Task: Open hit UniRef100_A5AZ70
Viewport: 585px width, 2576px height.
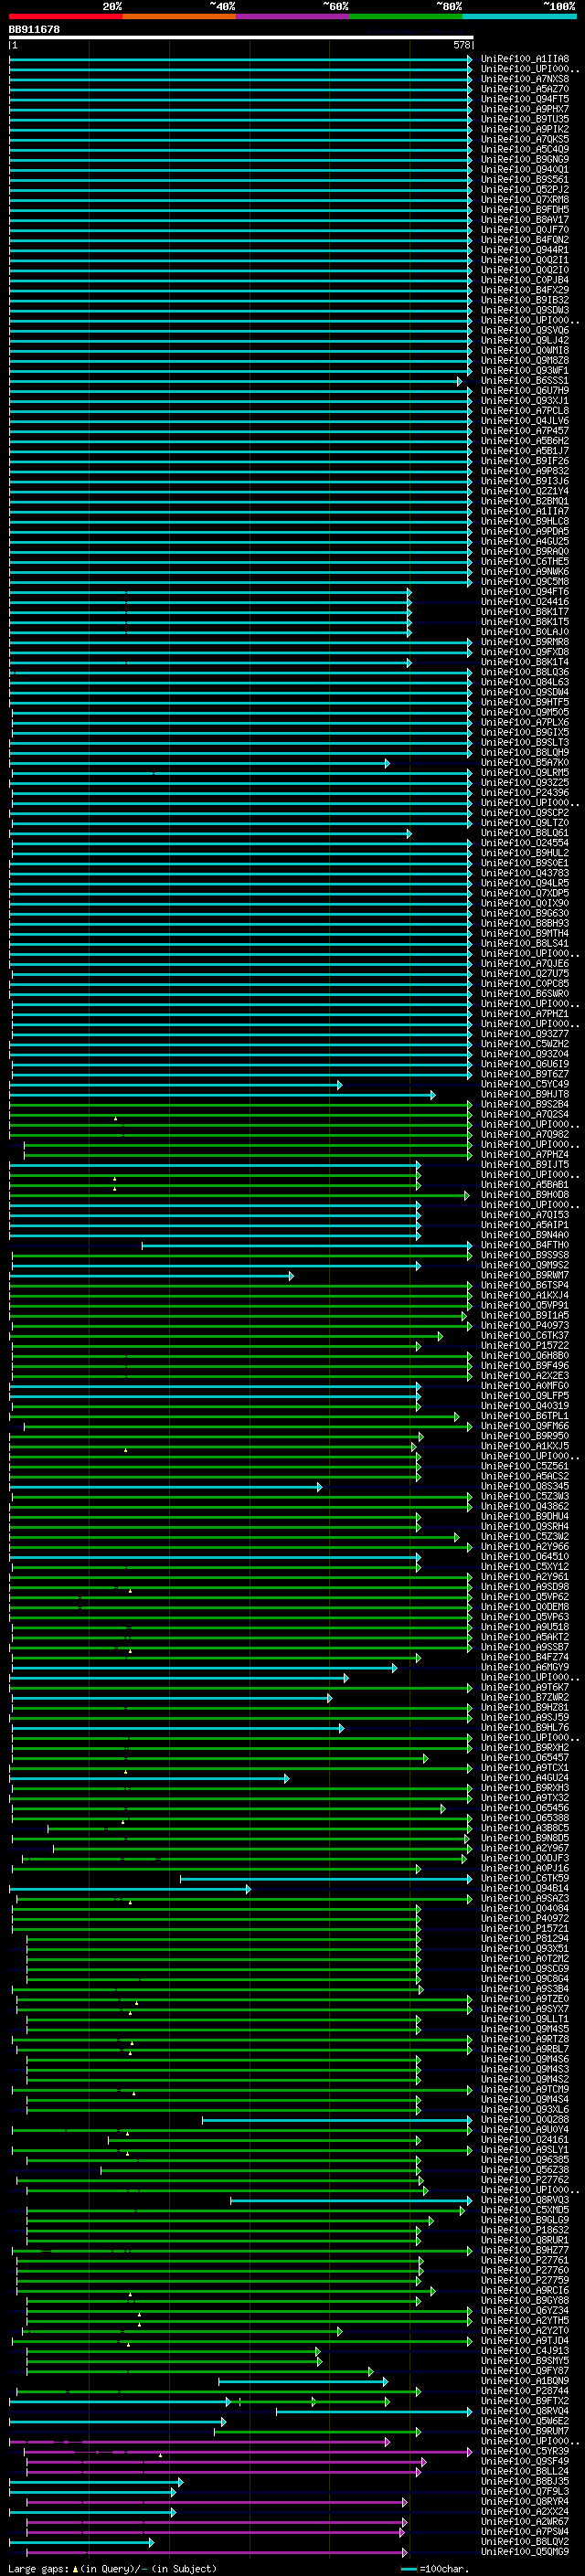Action: [525, 89]
